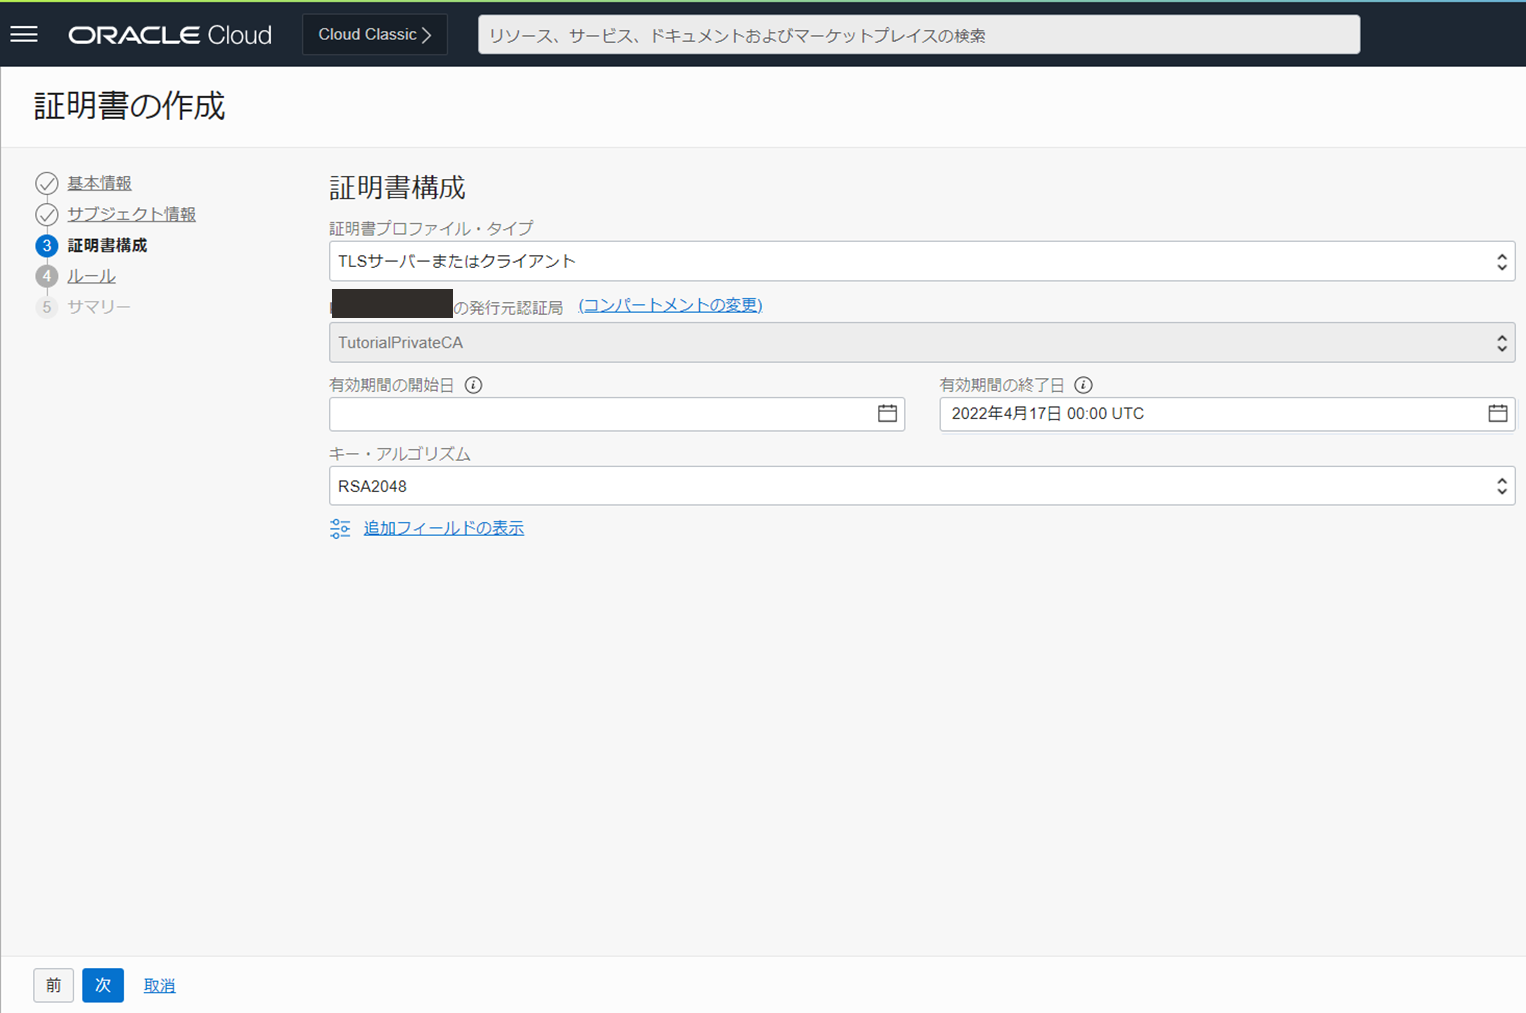The width and height of the screenshot is (1526, 1013).
Task: Go to the サブジェクト情報 step
Action: click(x=131, y=215)
